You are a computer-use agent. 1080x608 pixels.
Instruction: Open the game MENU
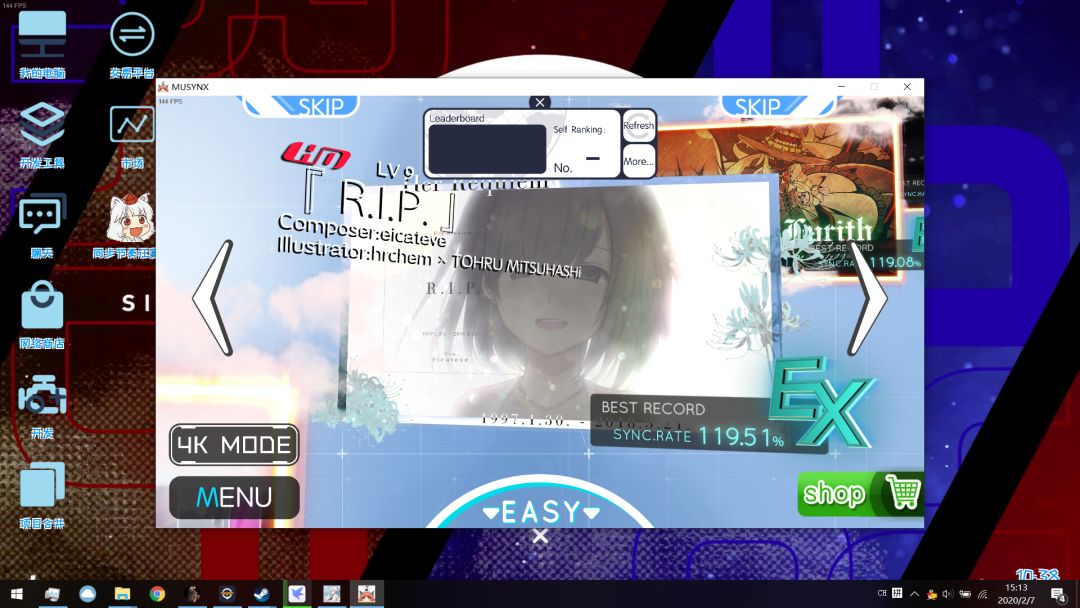pyautogui.click(x=234, y=497)
